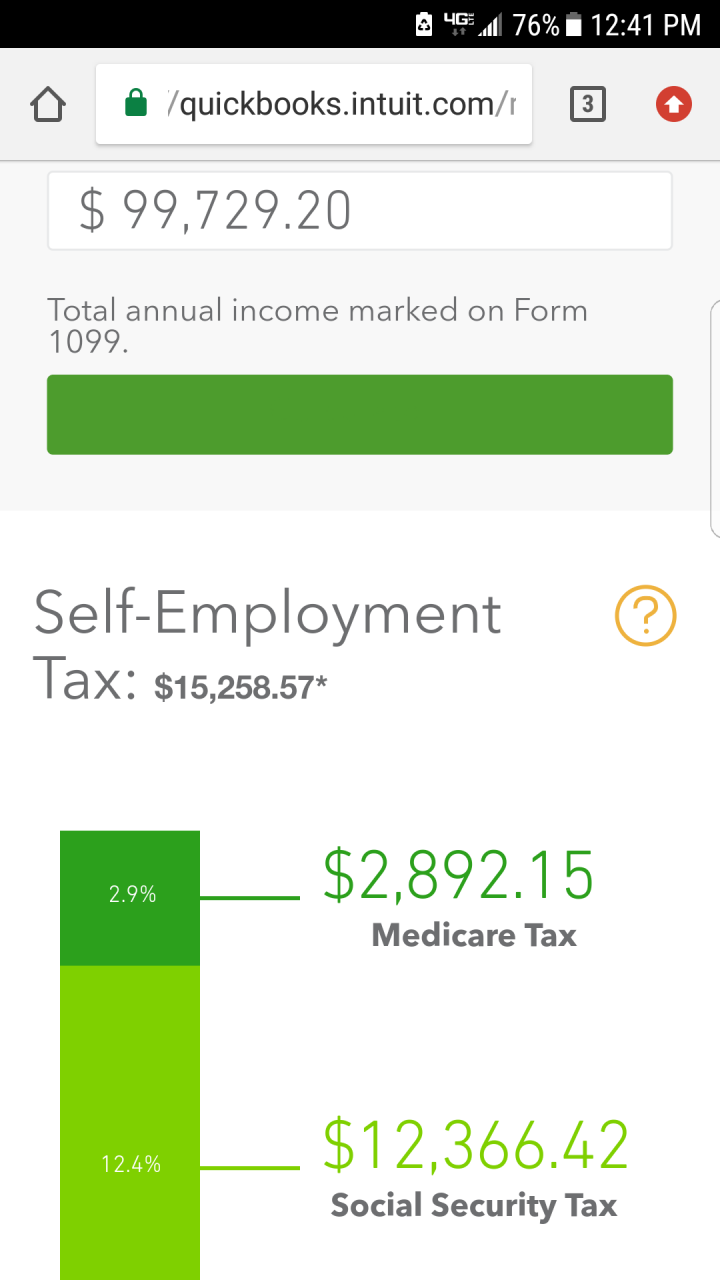
Task: Tap the battery icon in status bar
Action: [x=574, y=25]
